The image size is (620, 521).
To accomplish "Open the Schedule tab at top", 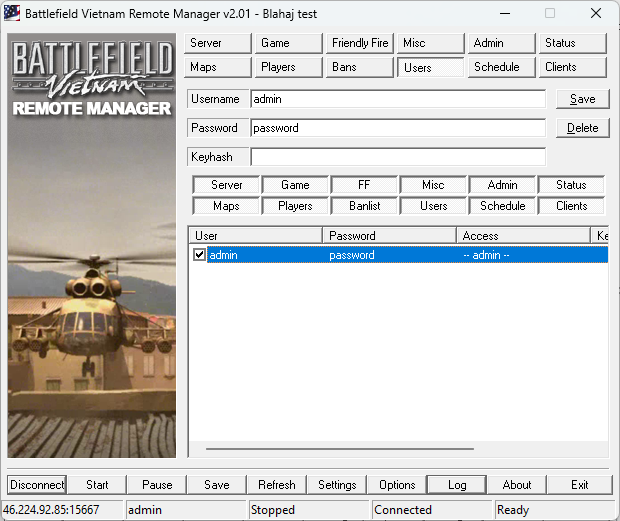I will click(497, 67).
